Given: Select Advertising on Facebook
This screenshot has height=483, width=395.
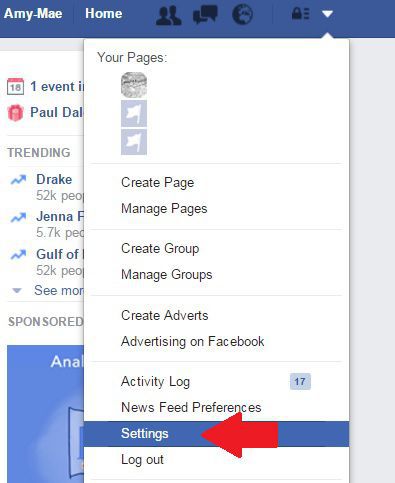Looking at the screenshot, I should [193, 341].
